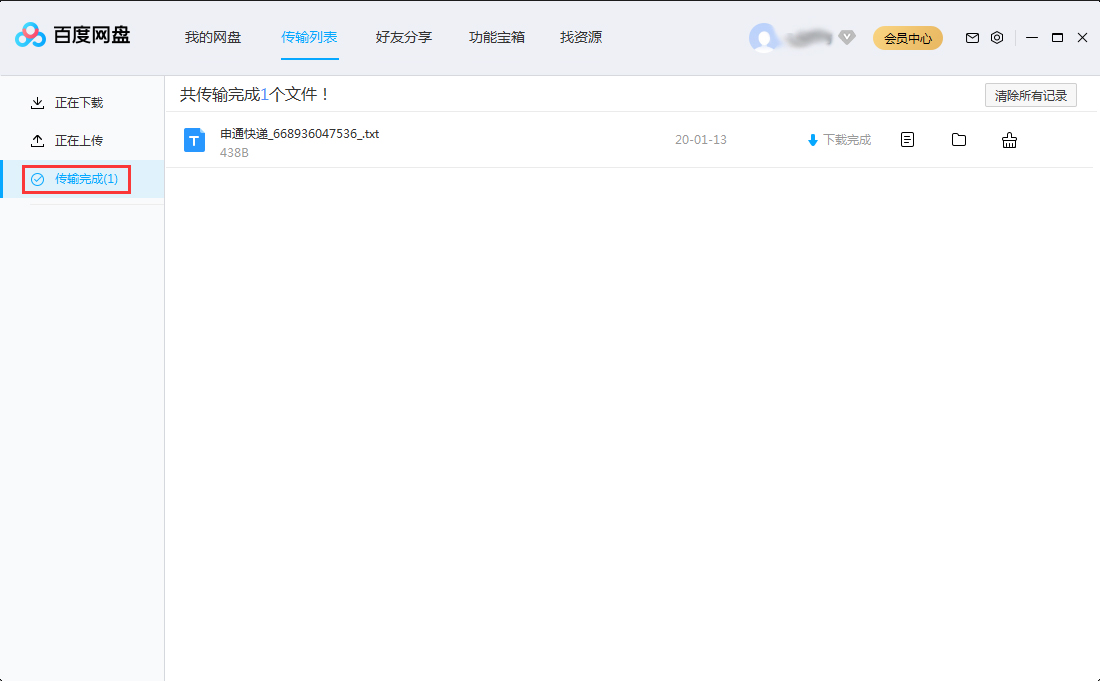Delete record using the trash brush icon
This screenshot has height=681, width=1100.
[1009, 139]
